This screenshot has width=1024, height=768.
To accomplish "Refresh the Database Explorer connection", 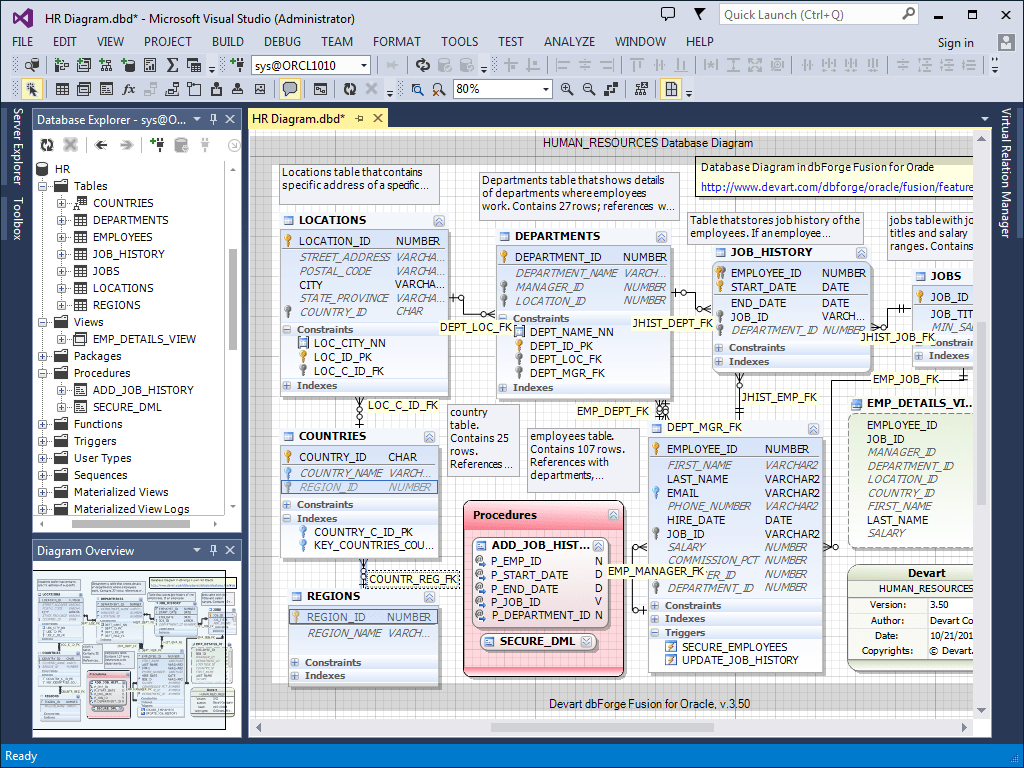I will click(x=48, y=145).
